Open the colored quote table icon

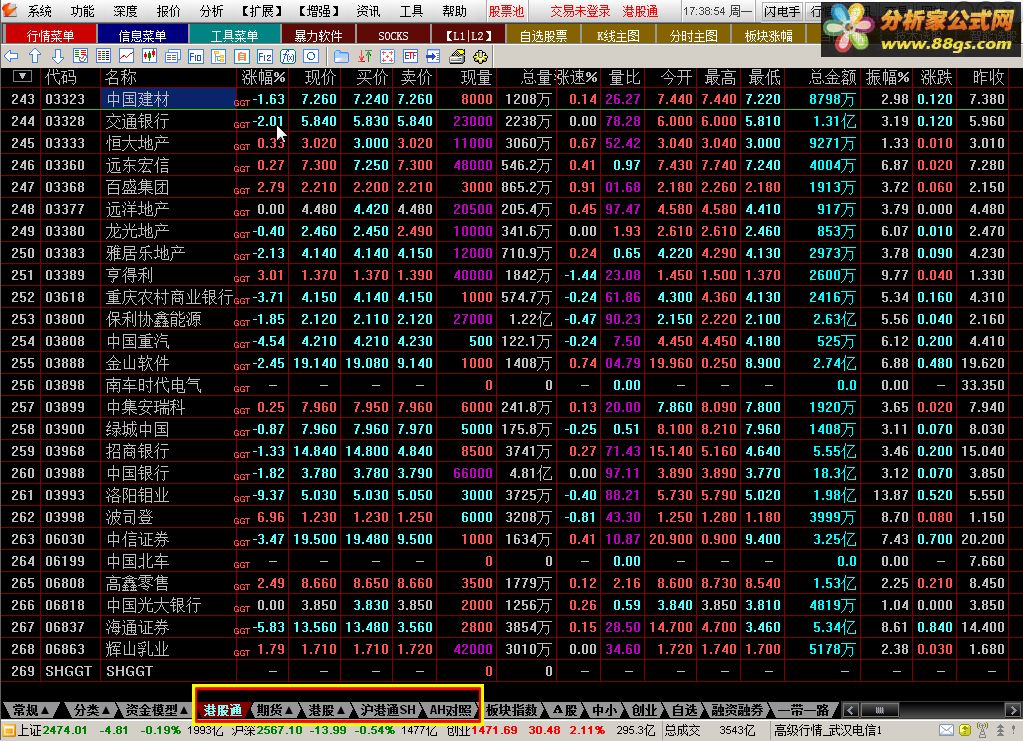[x=103, y=56]
